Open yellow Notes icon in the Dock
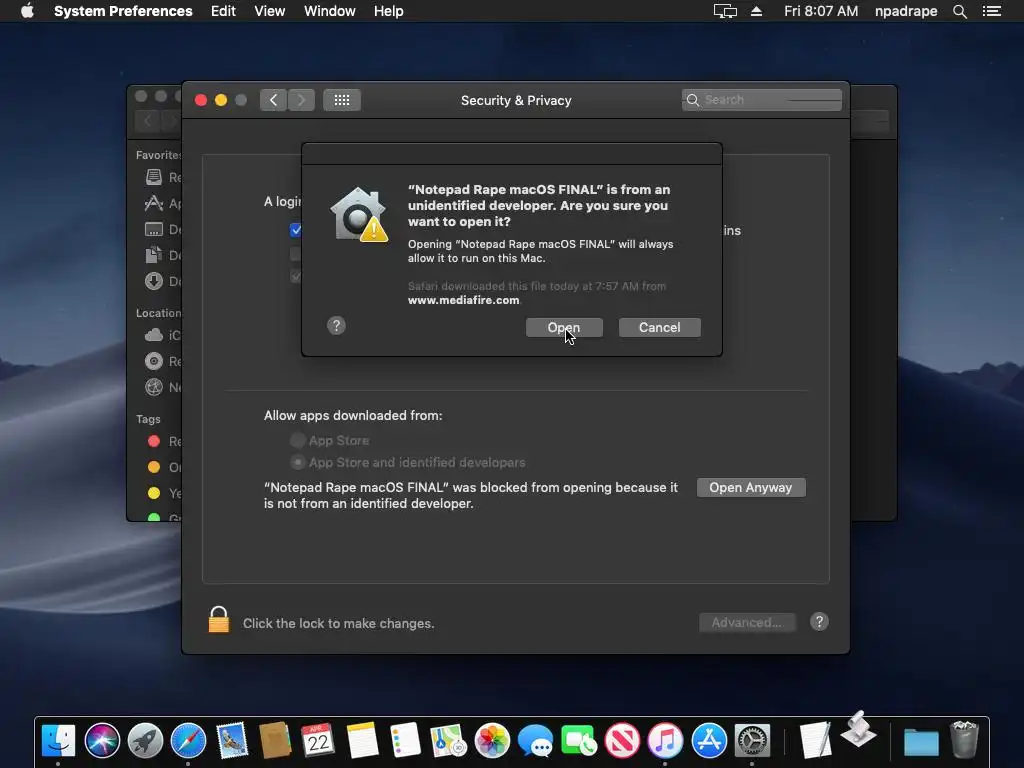The width and height of the screenshot is (1024, 768). 362,741
